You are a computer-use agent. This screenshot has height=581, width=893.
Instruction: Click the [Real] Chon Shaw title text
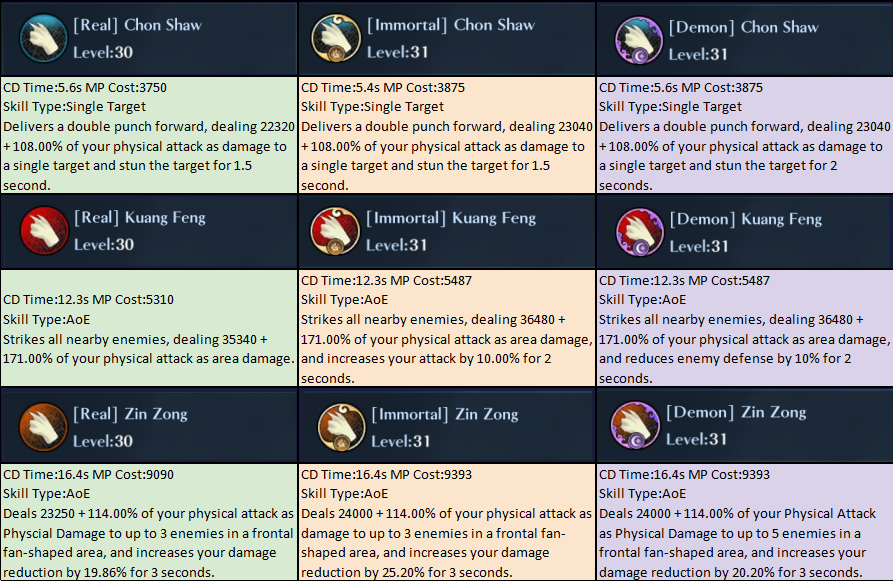136,26
